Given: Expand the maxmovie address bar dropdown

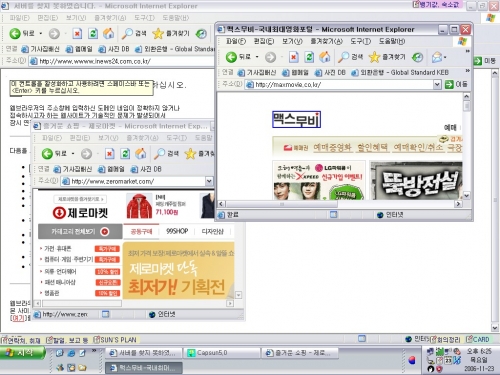Looking at the screenshot, I should (x=437, y=85).
